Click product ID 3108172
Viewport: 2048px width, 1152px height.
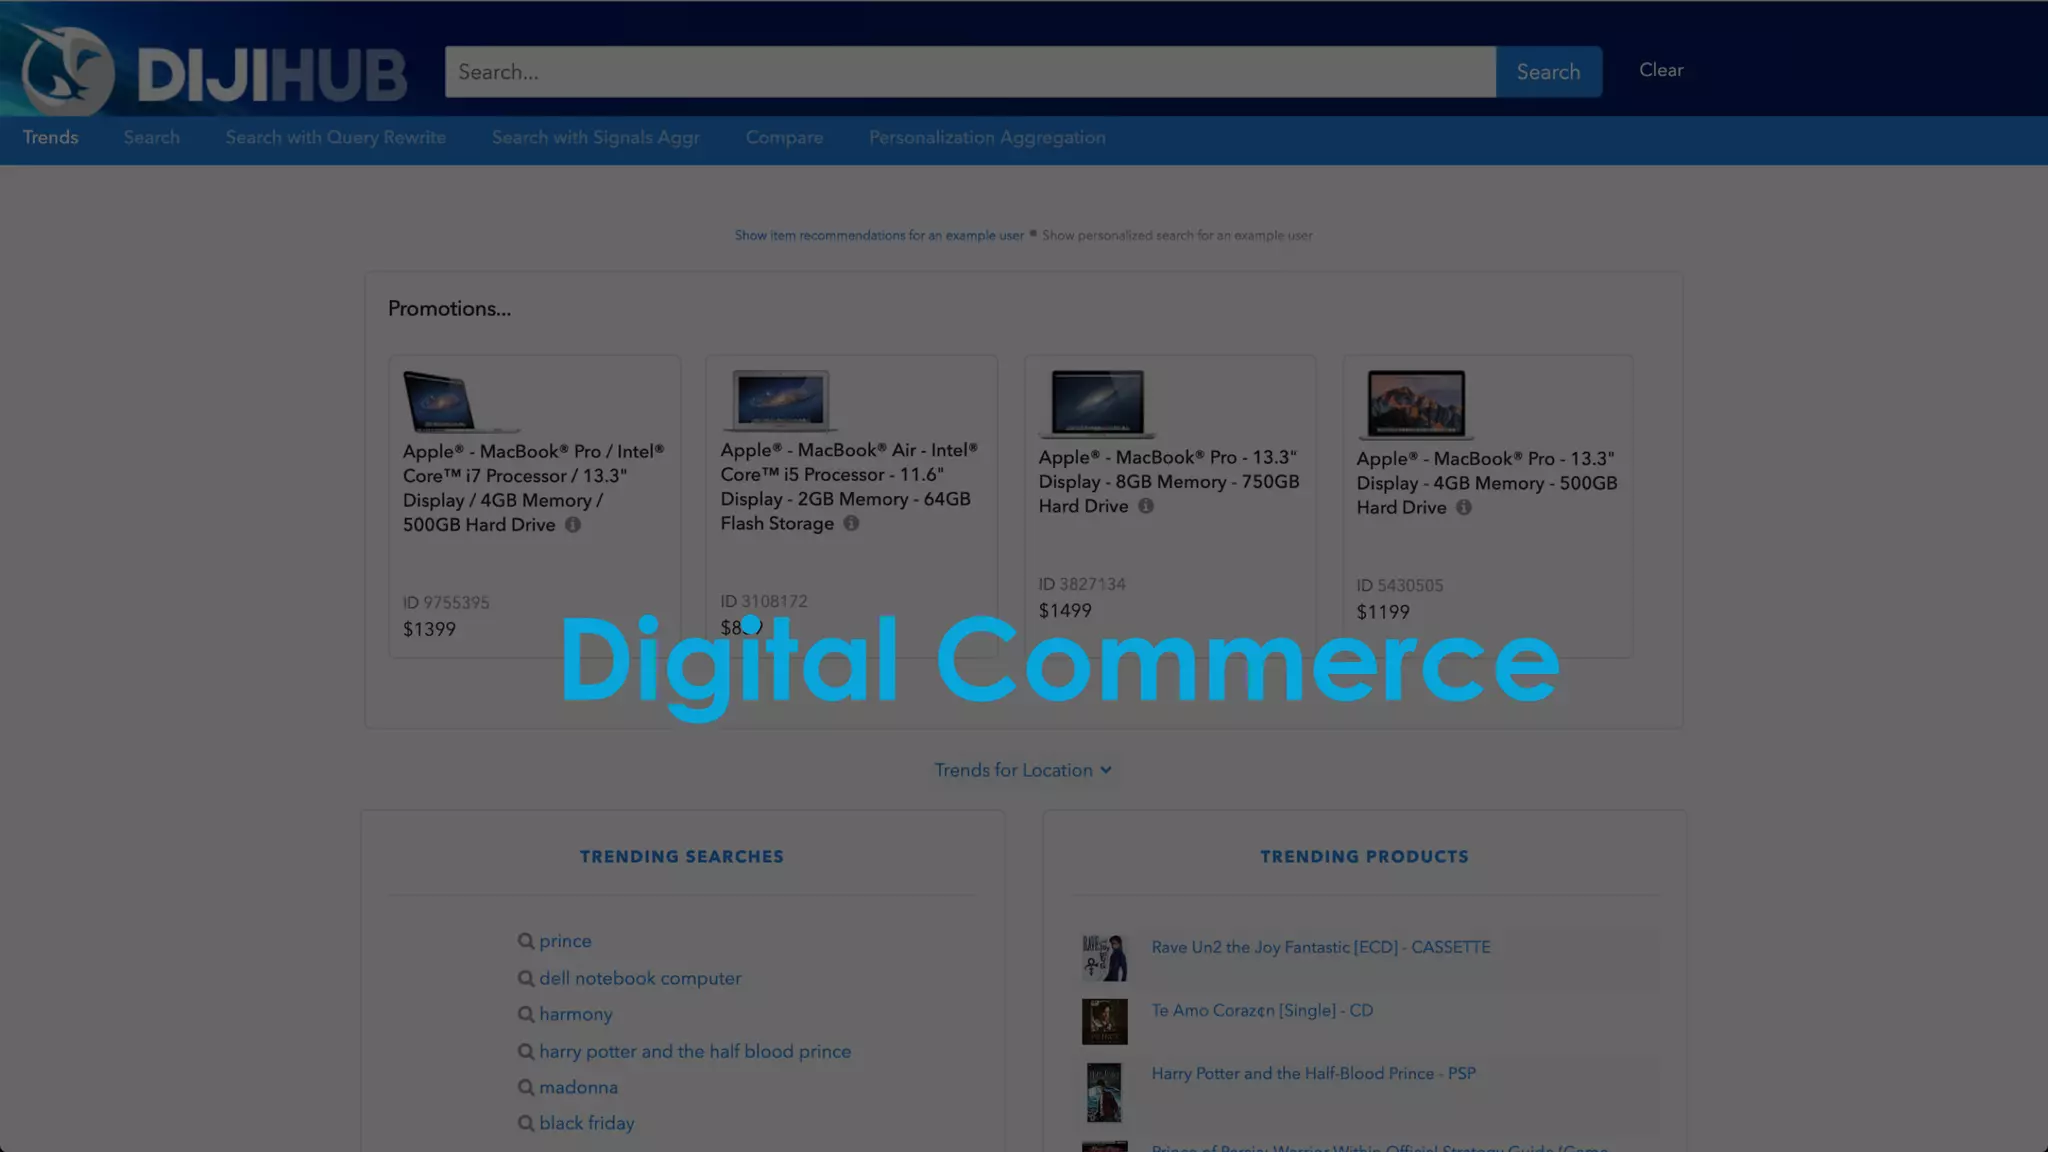click(764, 601)
